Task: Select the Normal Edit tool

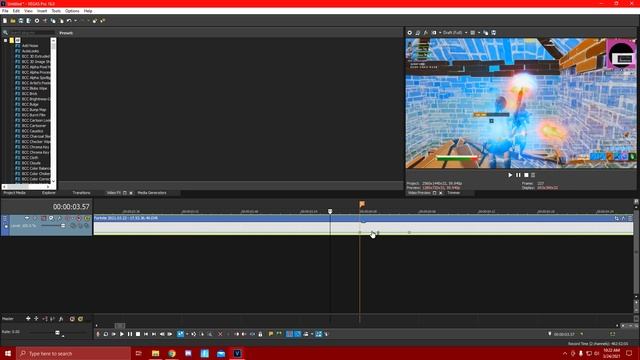Action: [x=180, y=334]
